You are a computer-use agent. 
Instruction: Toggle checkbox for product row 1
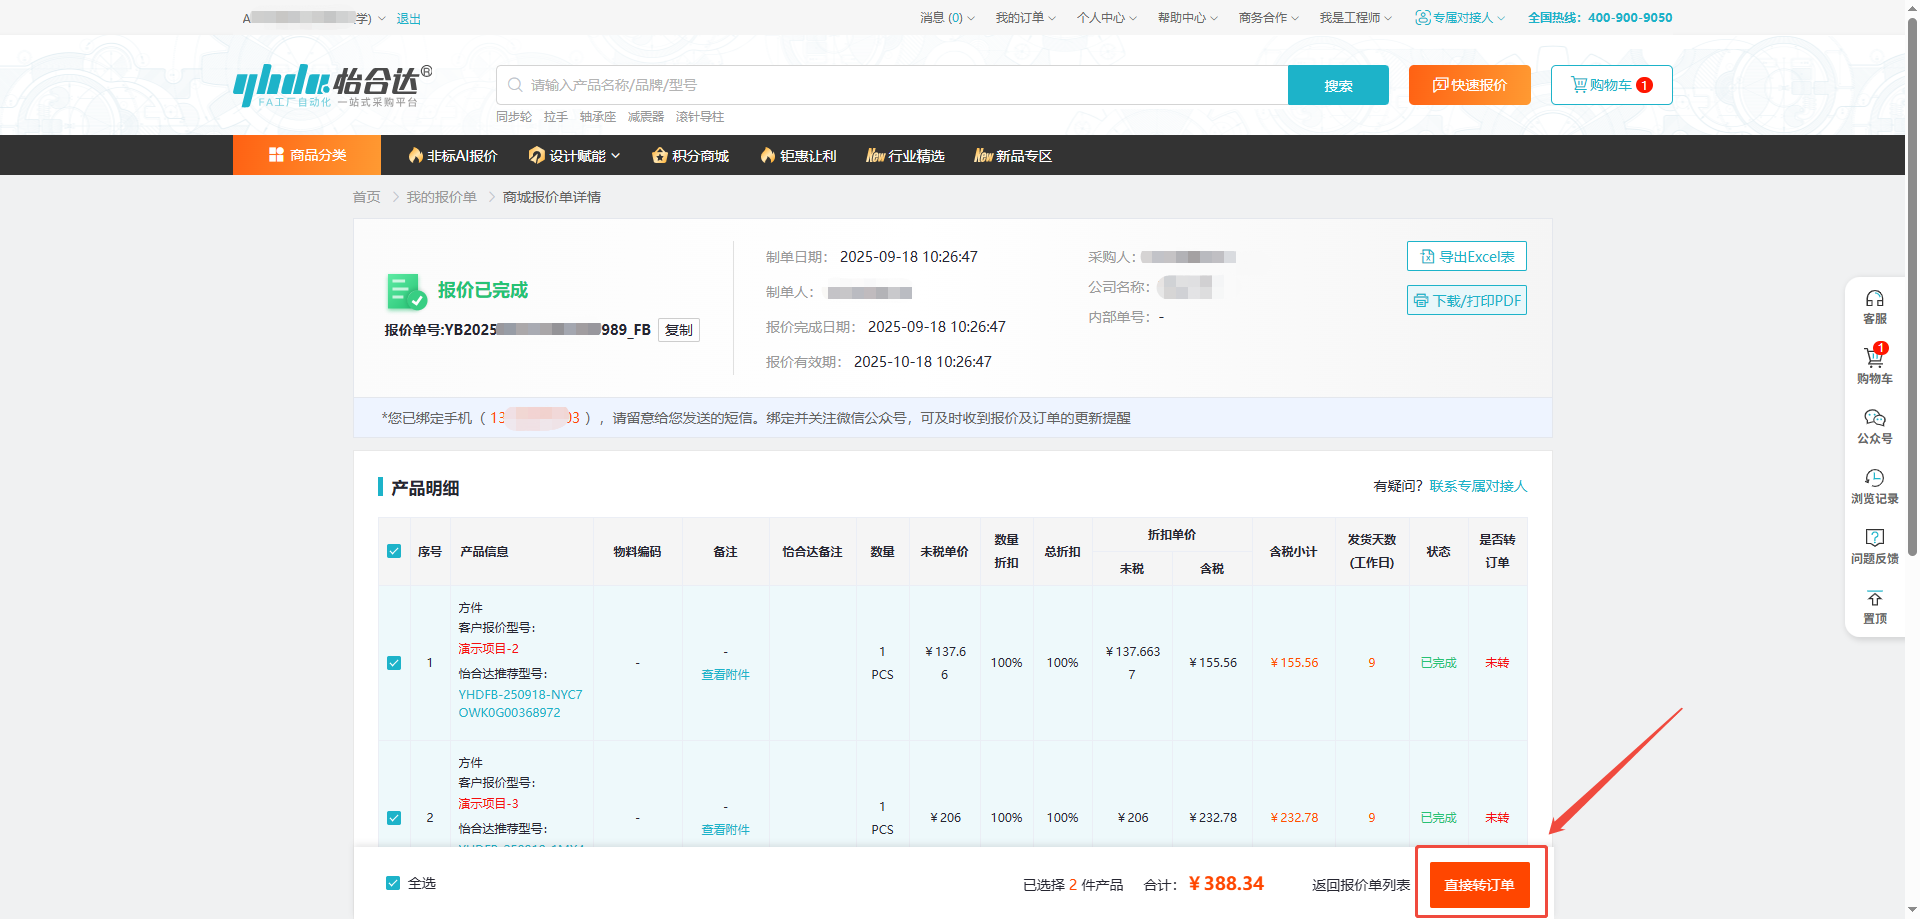click(x=394, y=663)
